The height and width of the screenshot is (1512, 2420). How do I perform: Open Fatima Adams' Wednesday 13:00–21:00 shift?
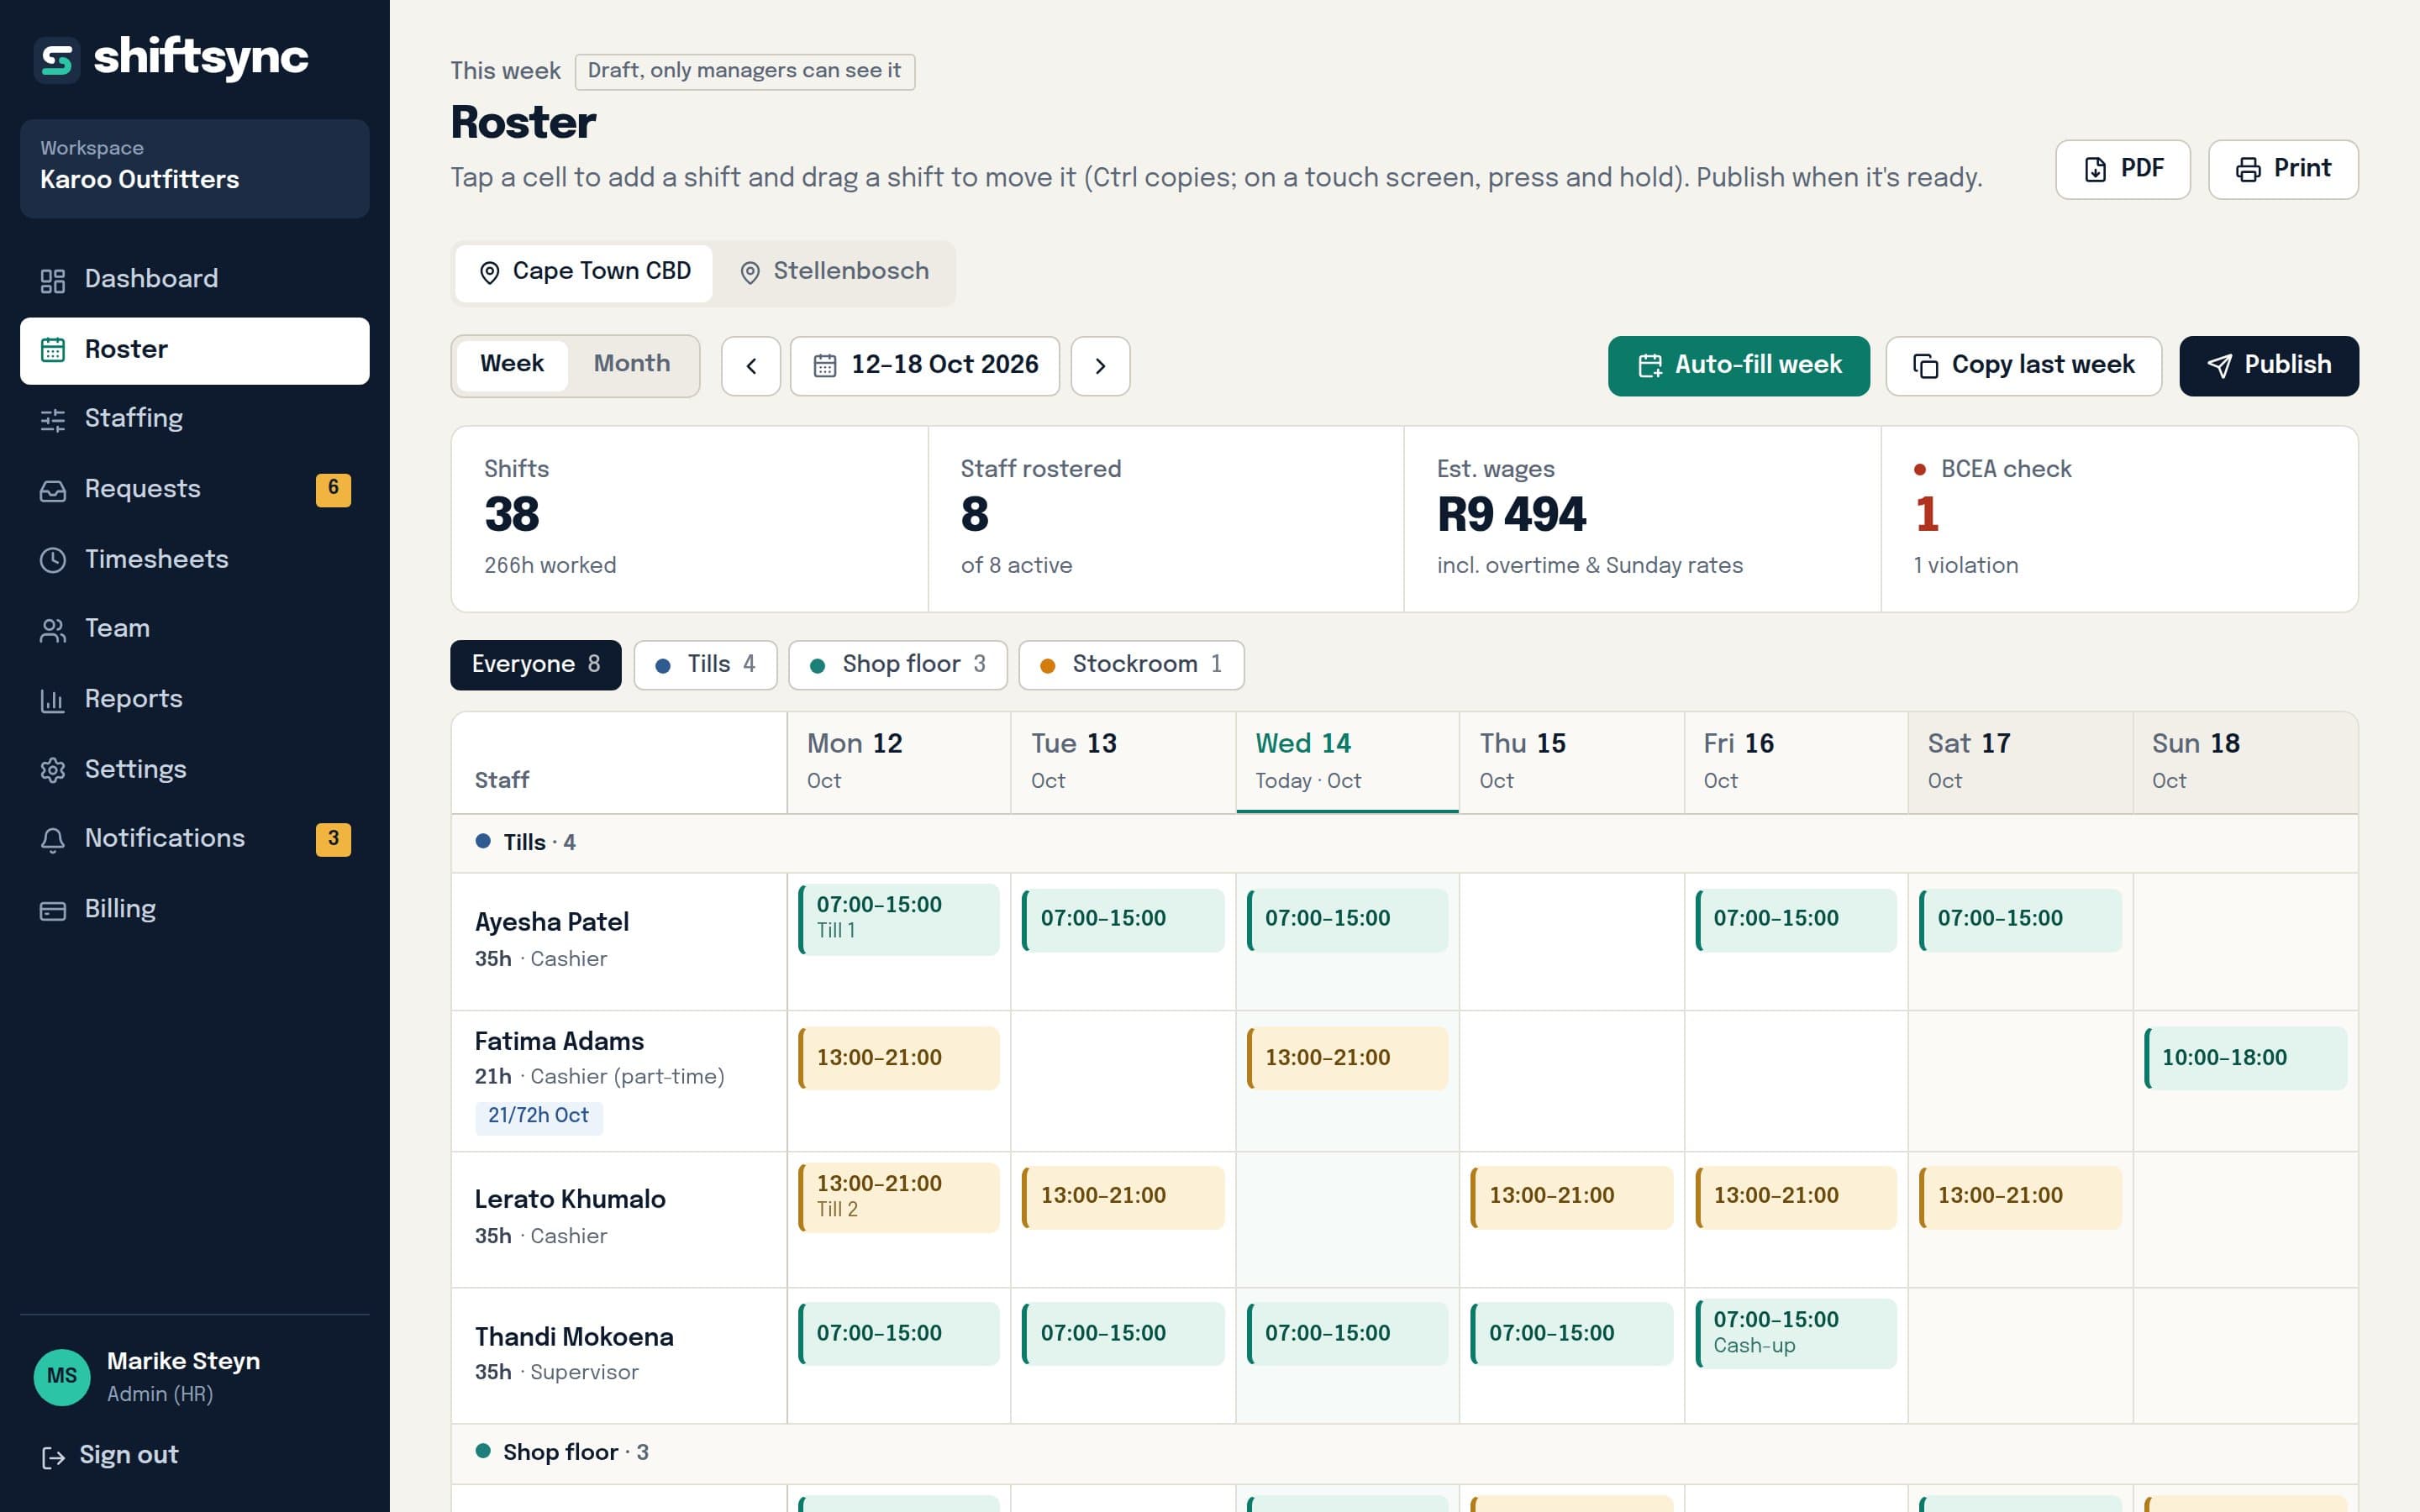coord(1348,1058)
